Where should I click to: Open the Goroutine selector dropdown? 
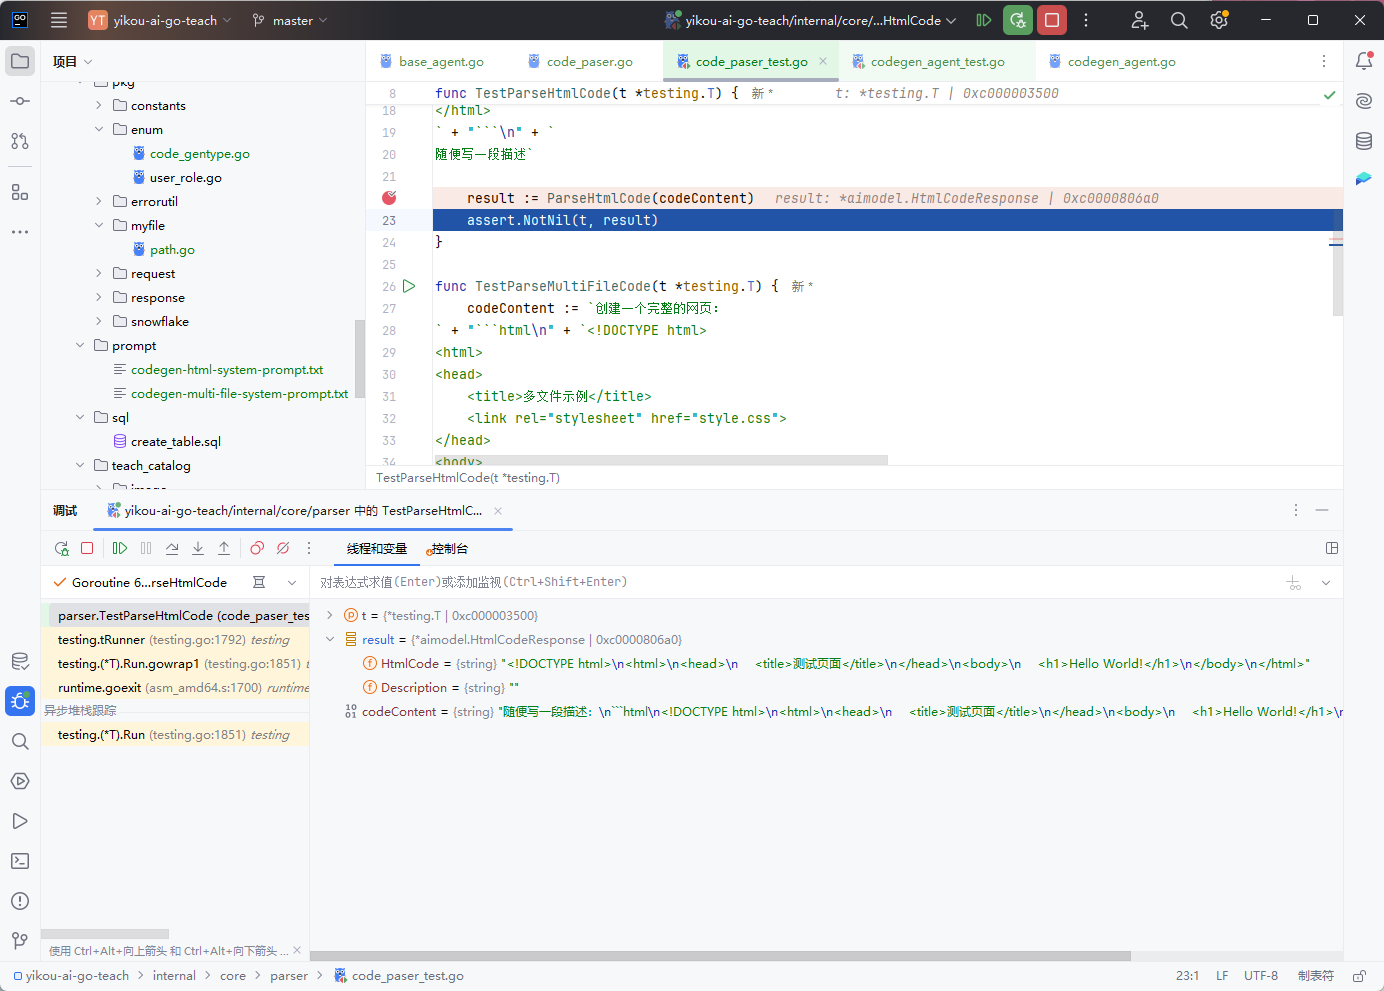[x=292, y=582]
